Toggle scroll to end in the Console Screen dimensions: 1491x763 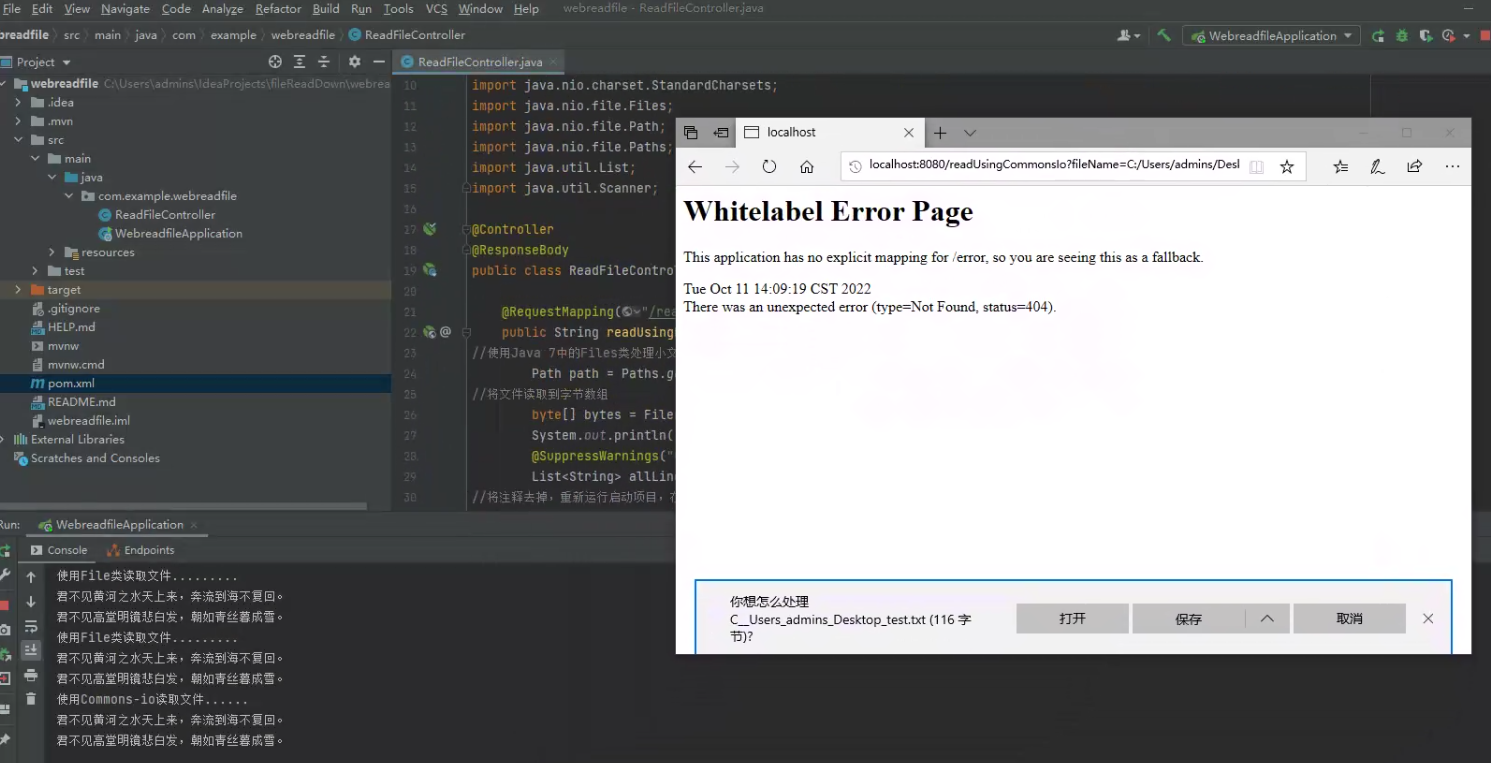click(31, 650)
